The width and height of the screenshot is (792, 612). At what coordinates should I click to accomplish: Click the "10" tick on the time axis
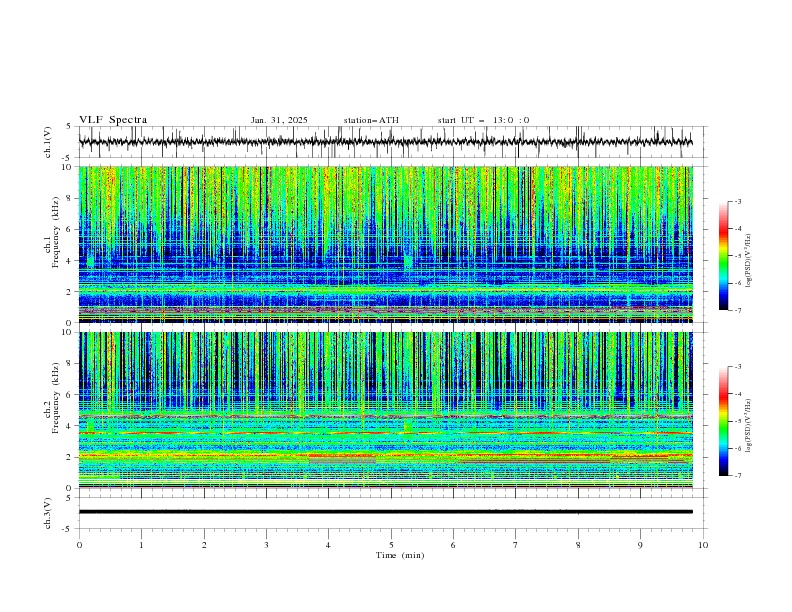[x=703, y=545]
